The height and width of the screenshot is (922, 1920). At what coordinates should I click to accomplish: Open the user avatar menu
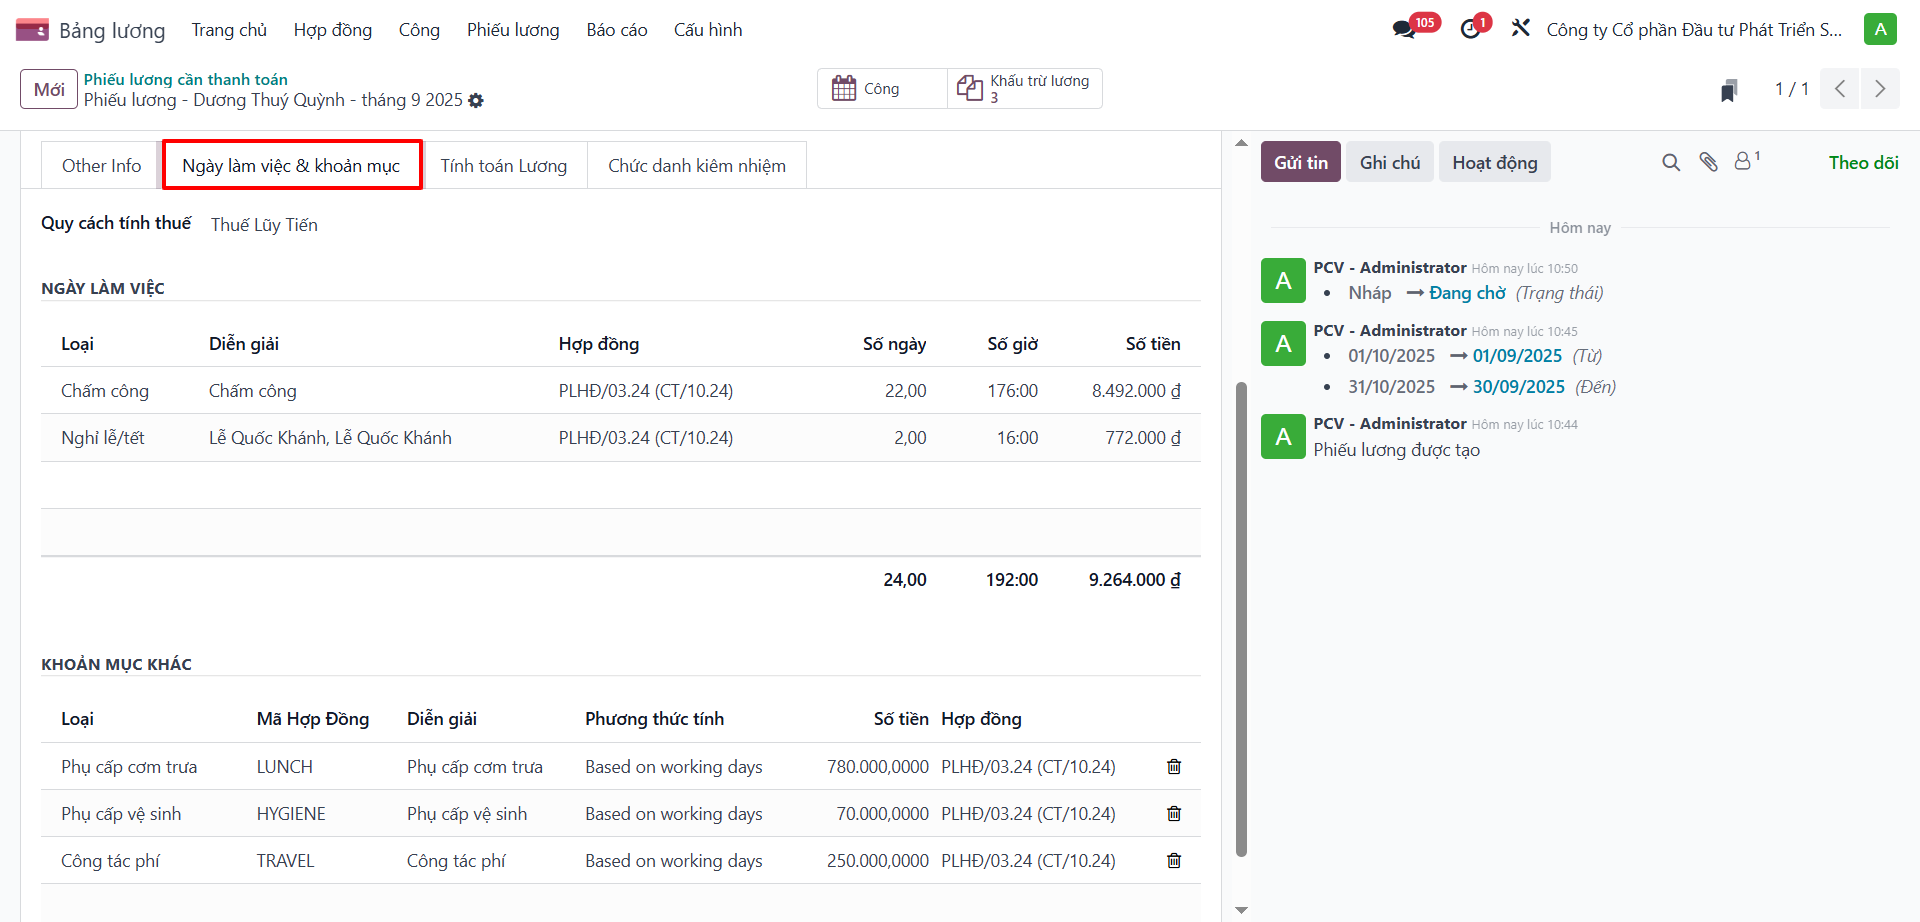[x=1880, y=29]
